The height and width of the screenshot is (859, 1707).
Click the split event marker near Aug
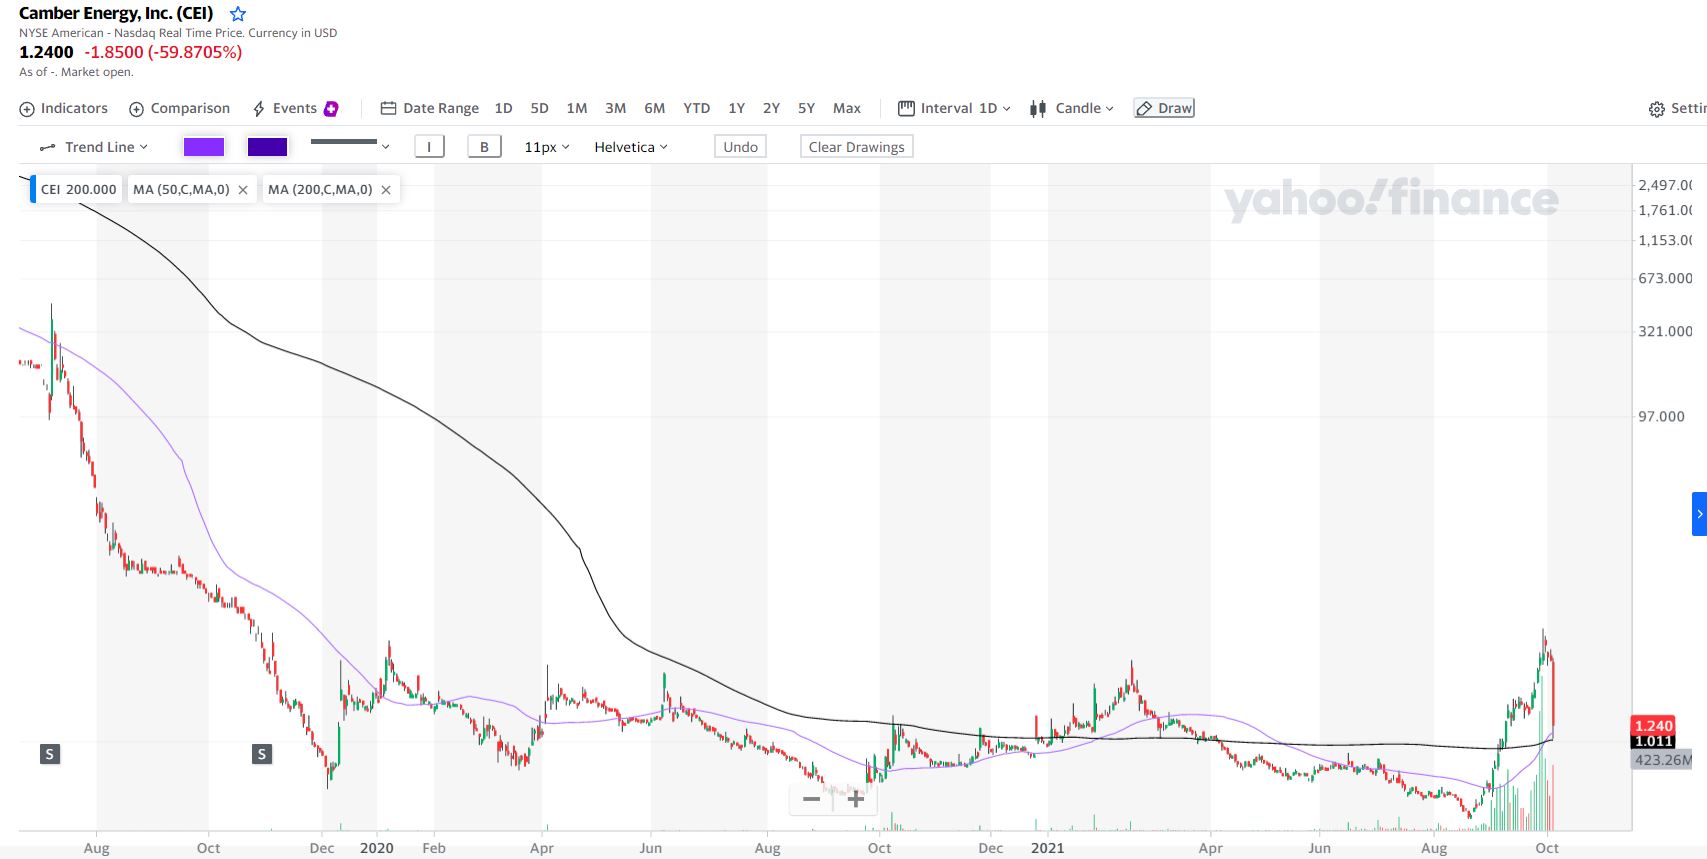click(50, 754)
